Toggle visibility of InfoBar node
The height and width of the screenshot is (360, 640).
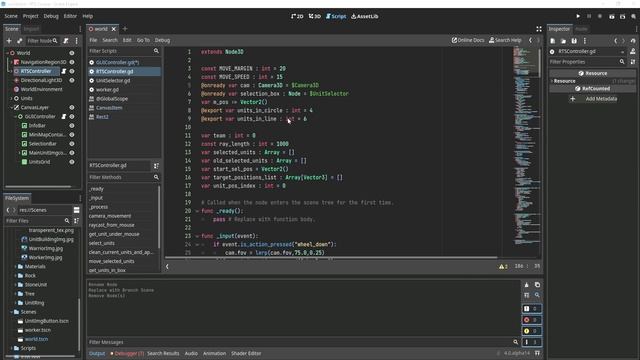tap(72, 126)
